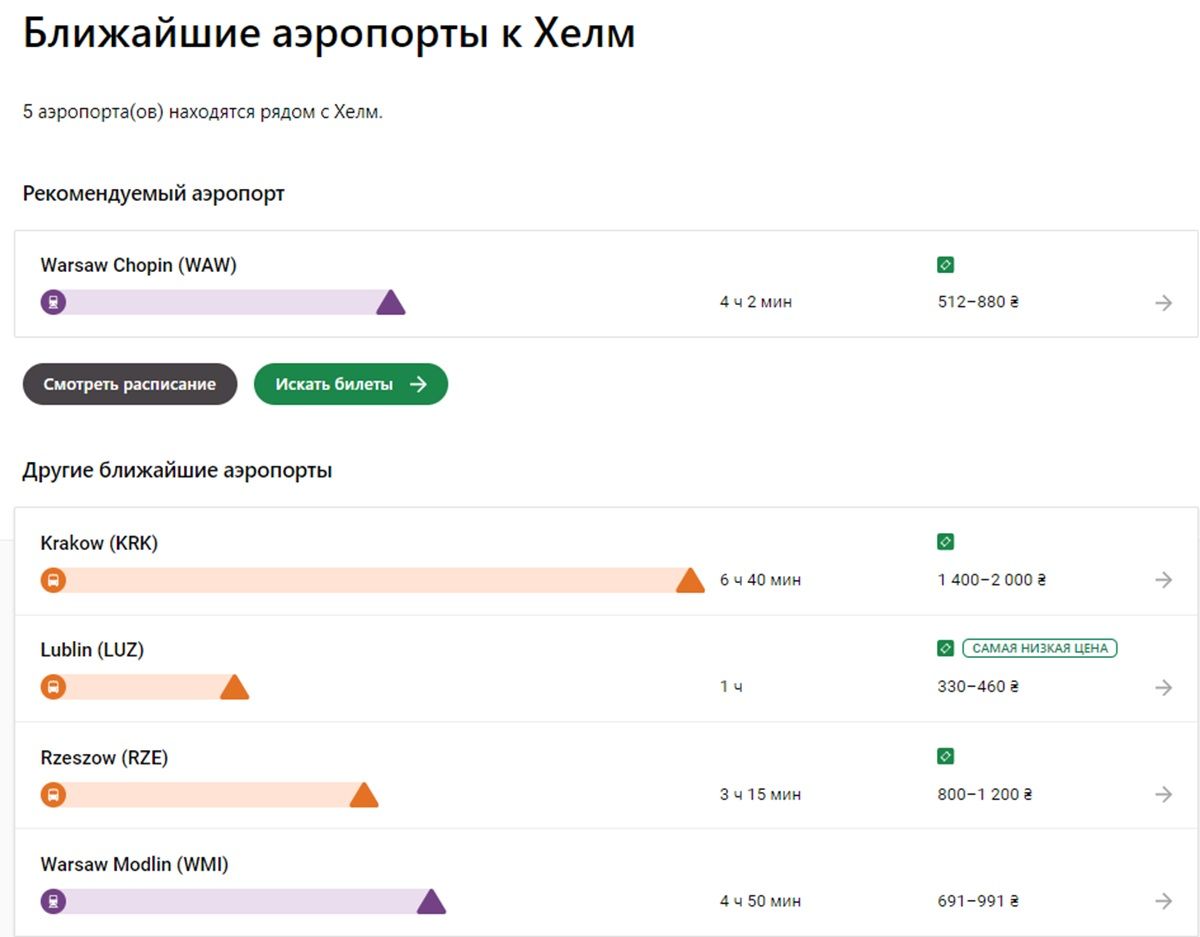
Task: Click the bus icon in Krakow row
Action: (53, 580)
